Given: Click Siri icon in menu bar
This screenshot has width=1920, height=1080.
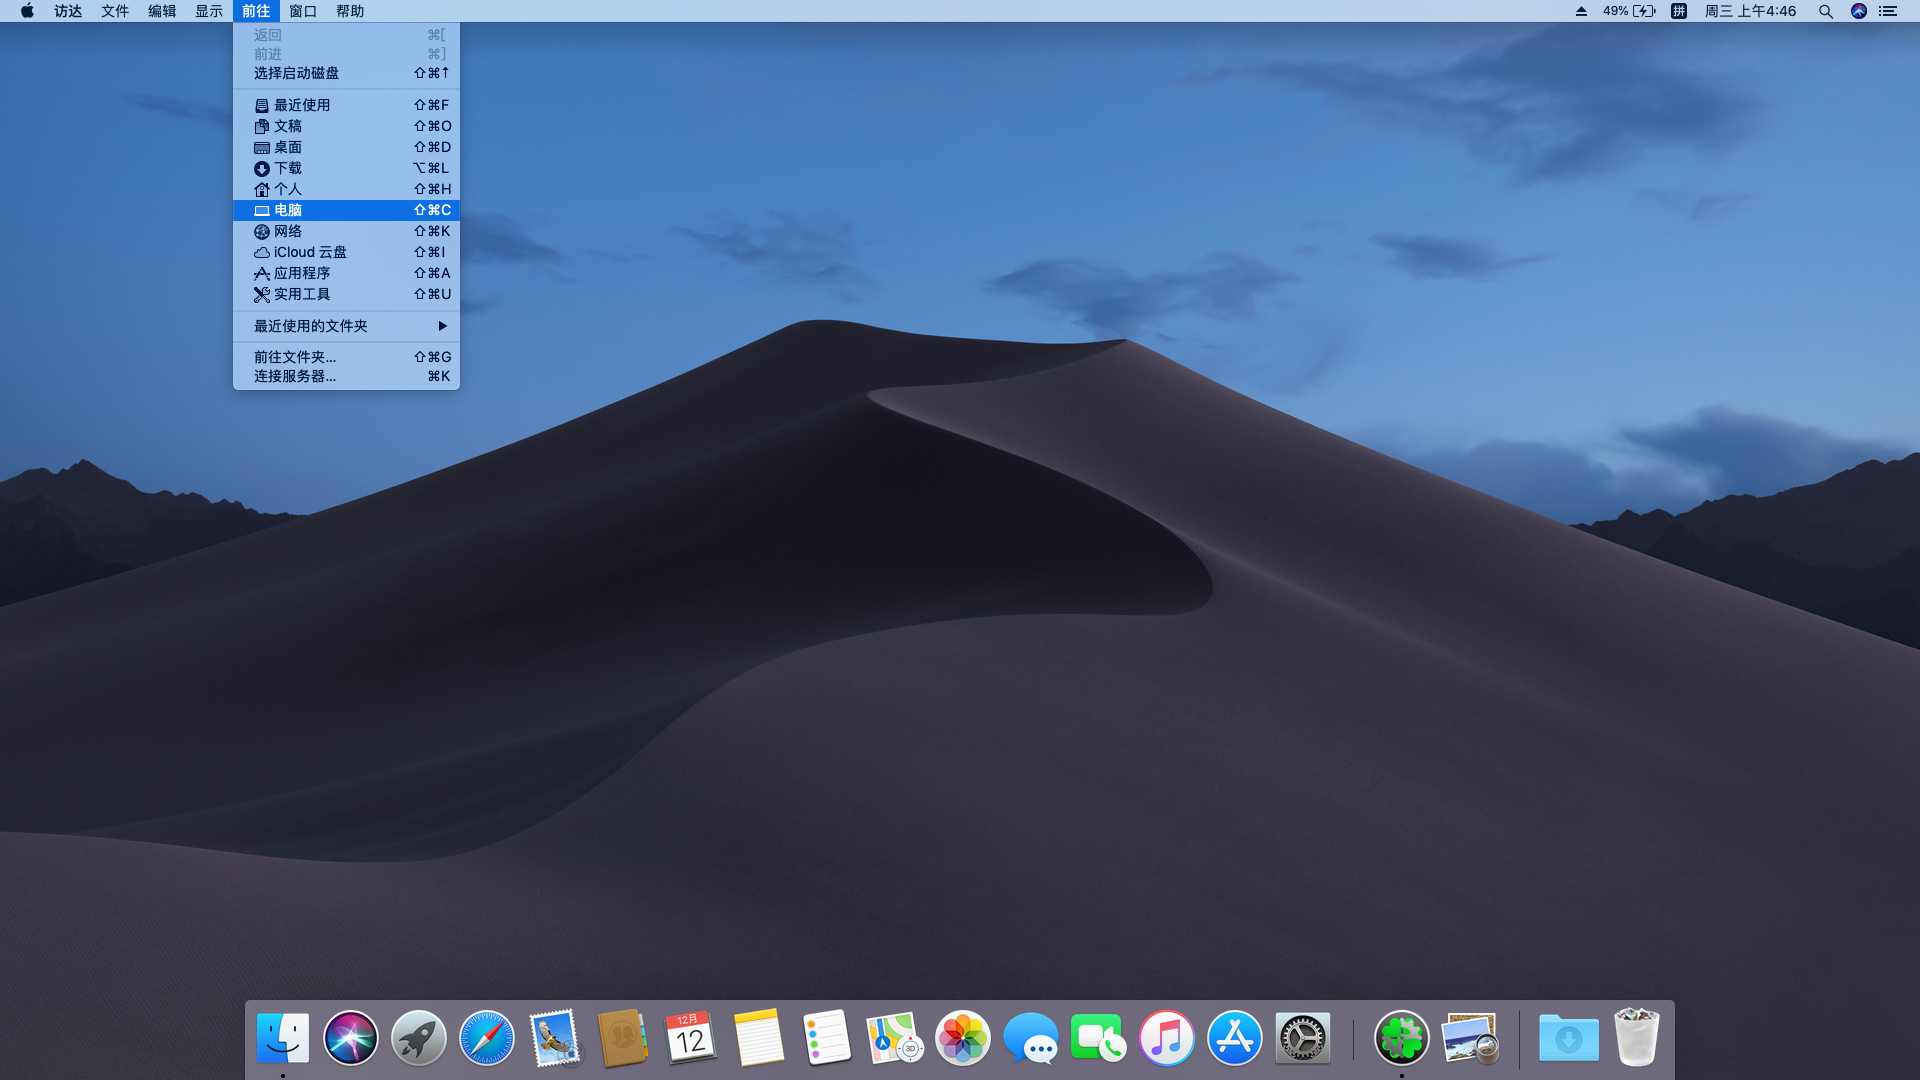Looking at the screenshot, I should pos(1859,11).
